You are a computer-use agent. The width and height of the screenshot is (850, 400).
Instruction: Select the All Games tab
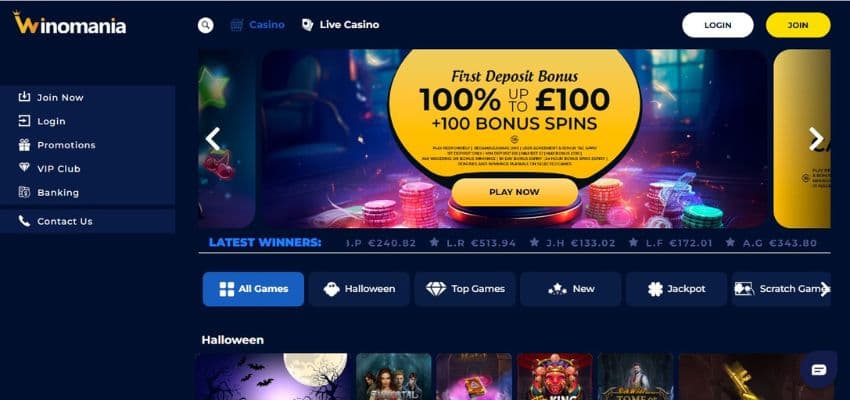253,289
